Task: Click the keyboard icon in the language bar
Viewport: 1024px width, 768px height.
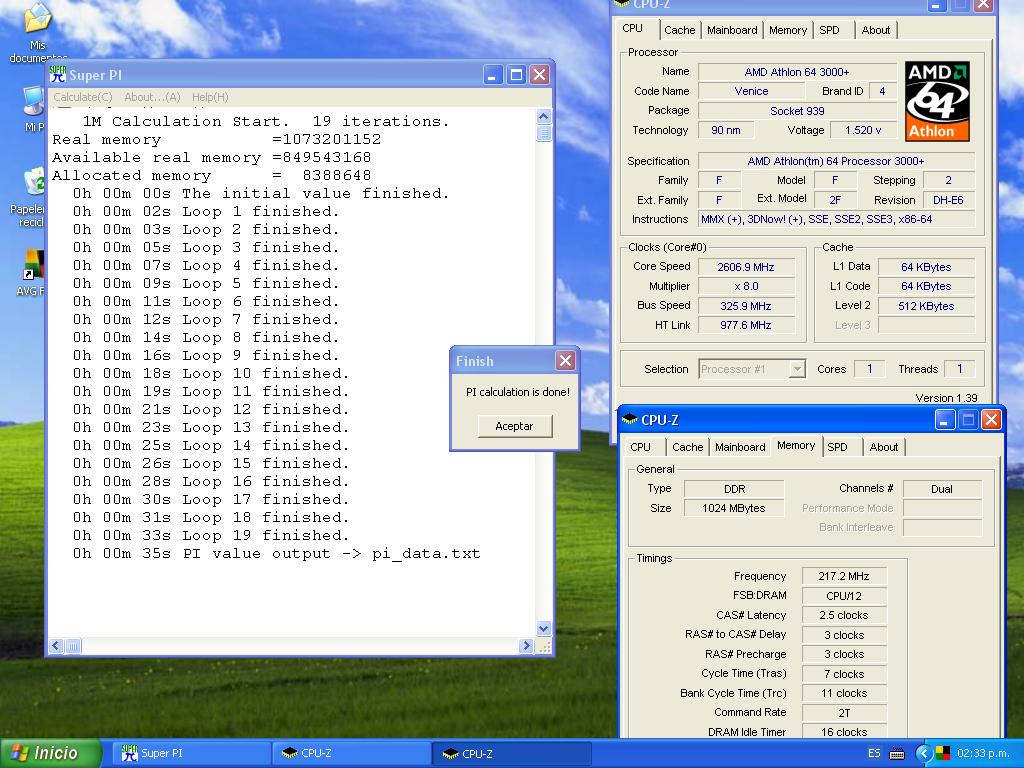Action: tap(897, 753)
